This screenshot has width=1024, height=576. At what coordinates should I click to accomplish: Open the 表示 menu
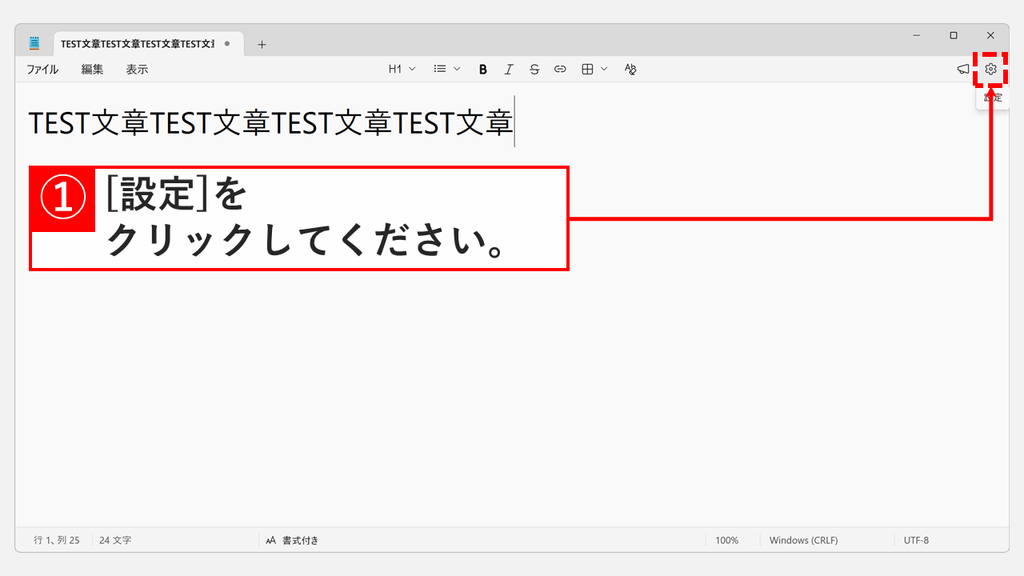[x=137, y=69]
